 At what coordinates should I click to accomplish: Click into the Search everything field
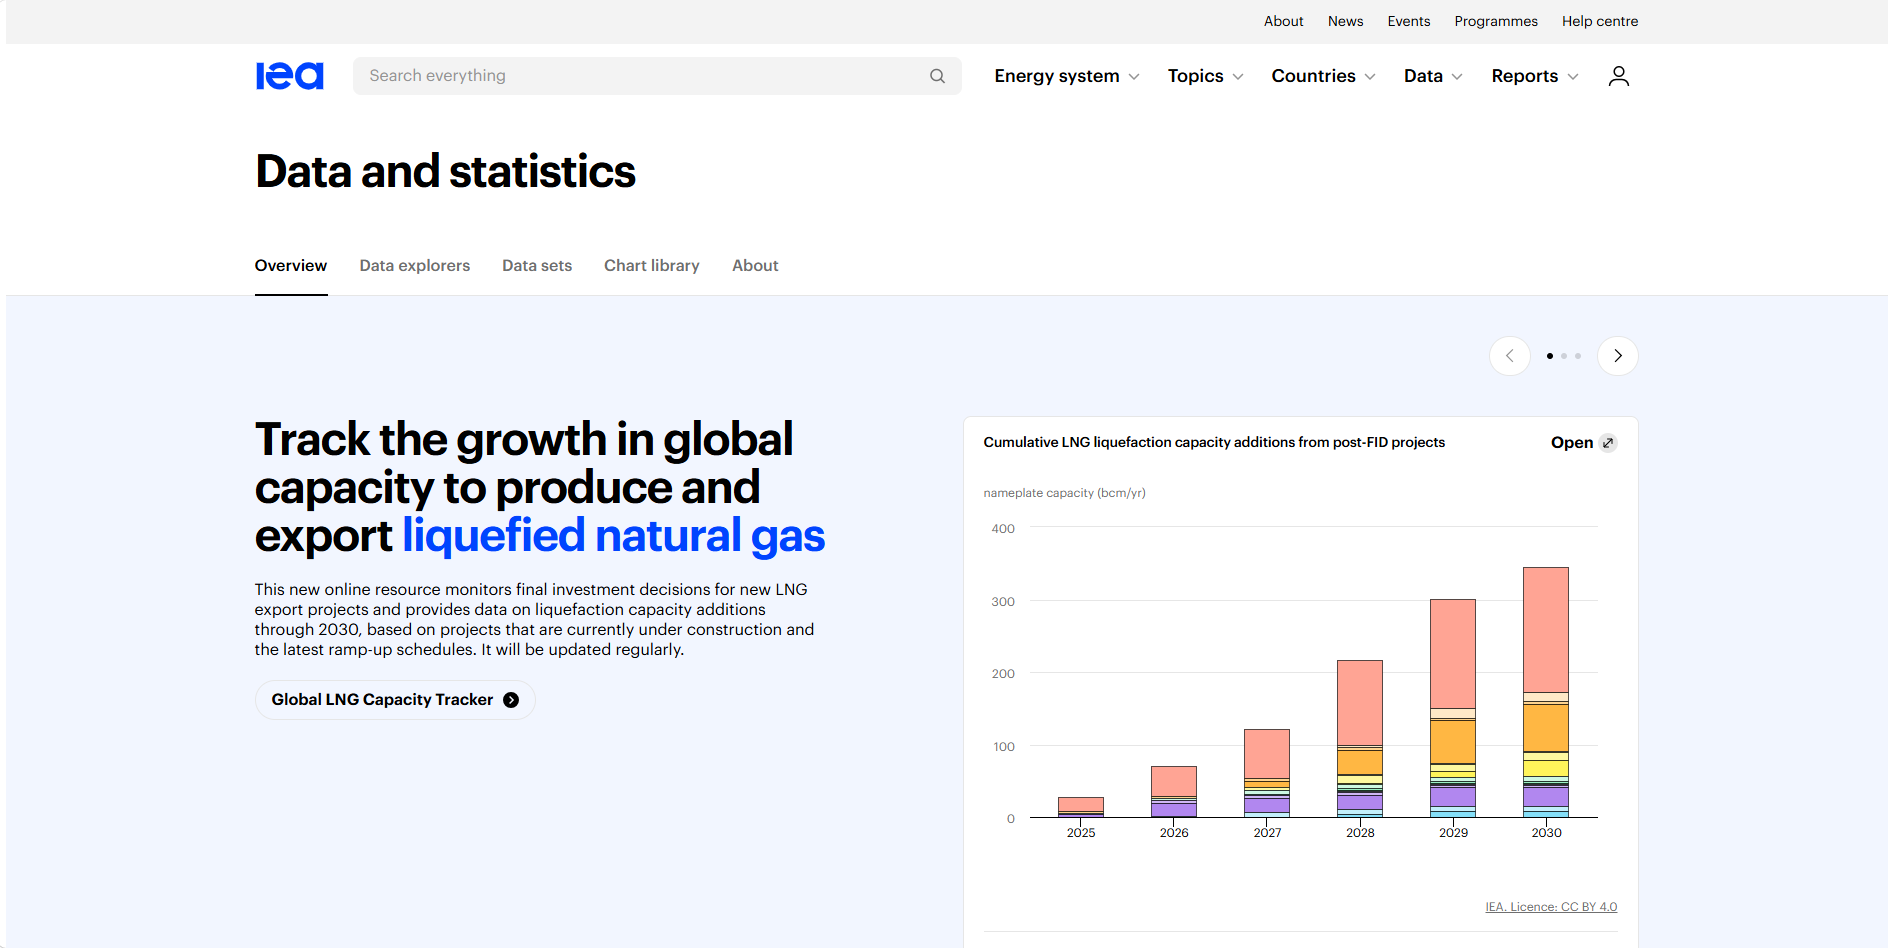657,76
